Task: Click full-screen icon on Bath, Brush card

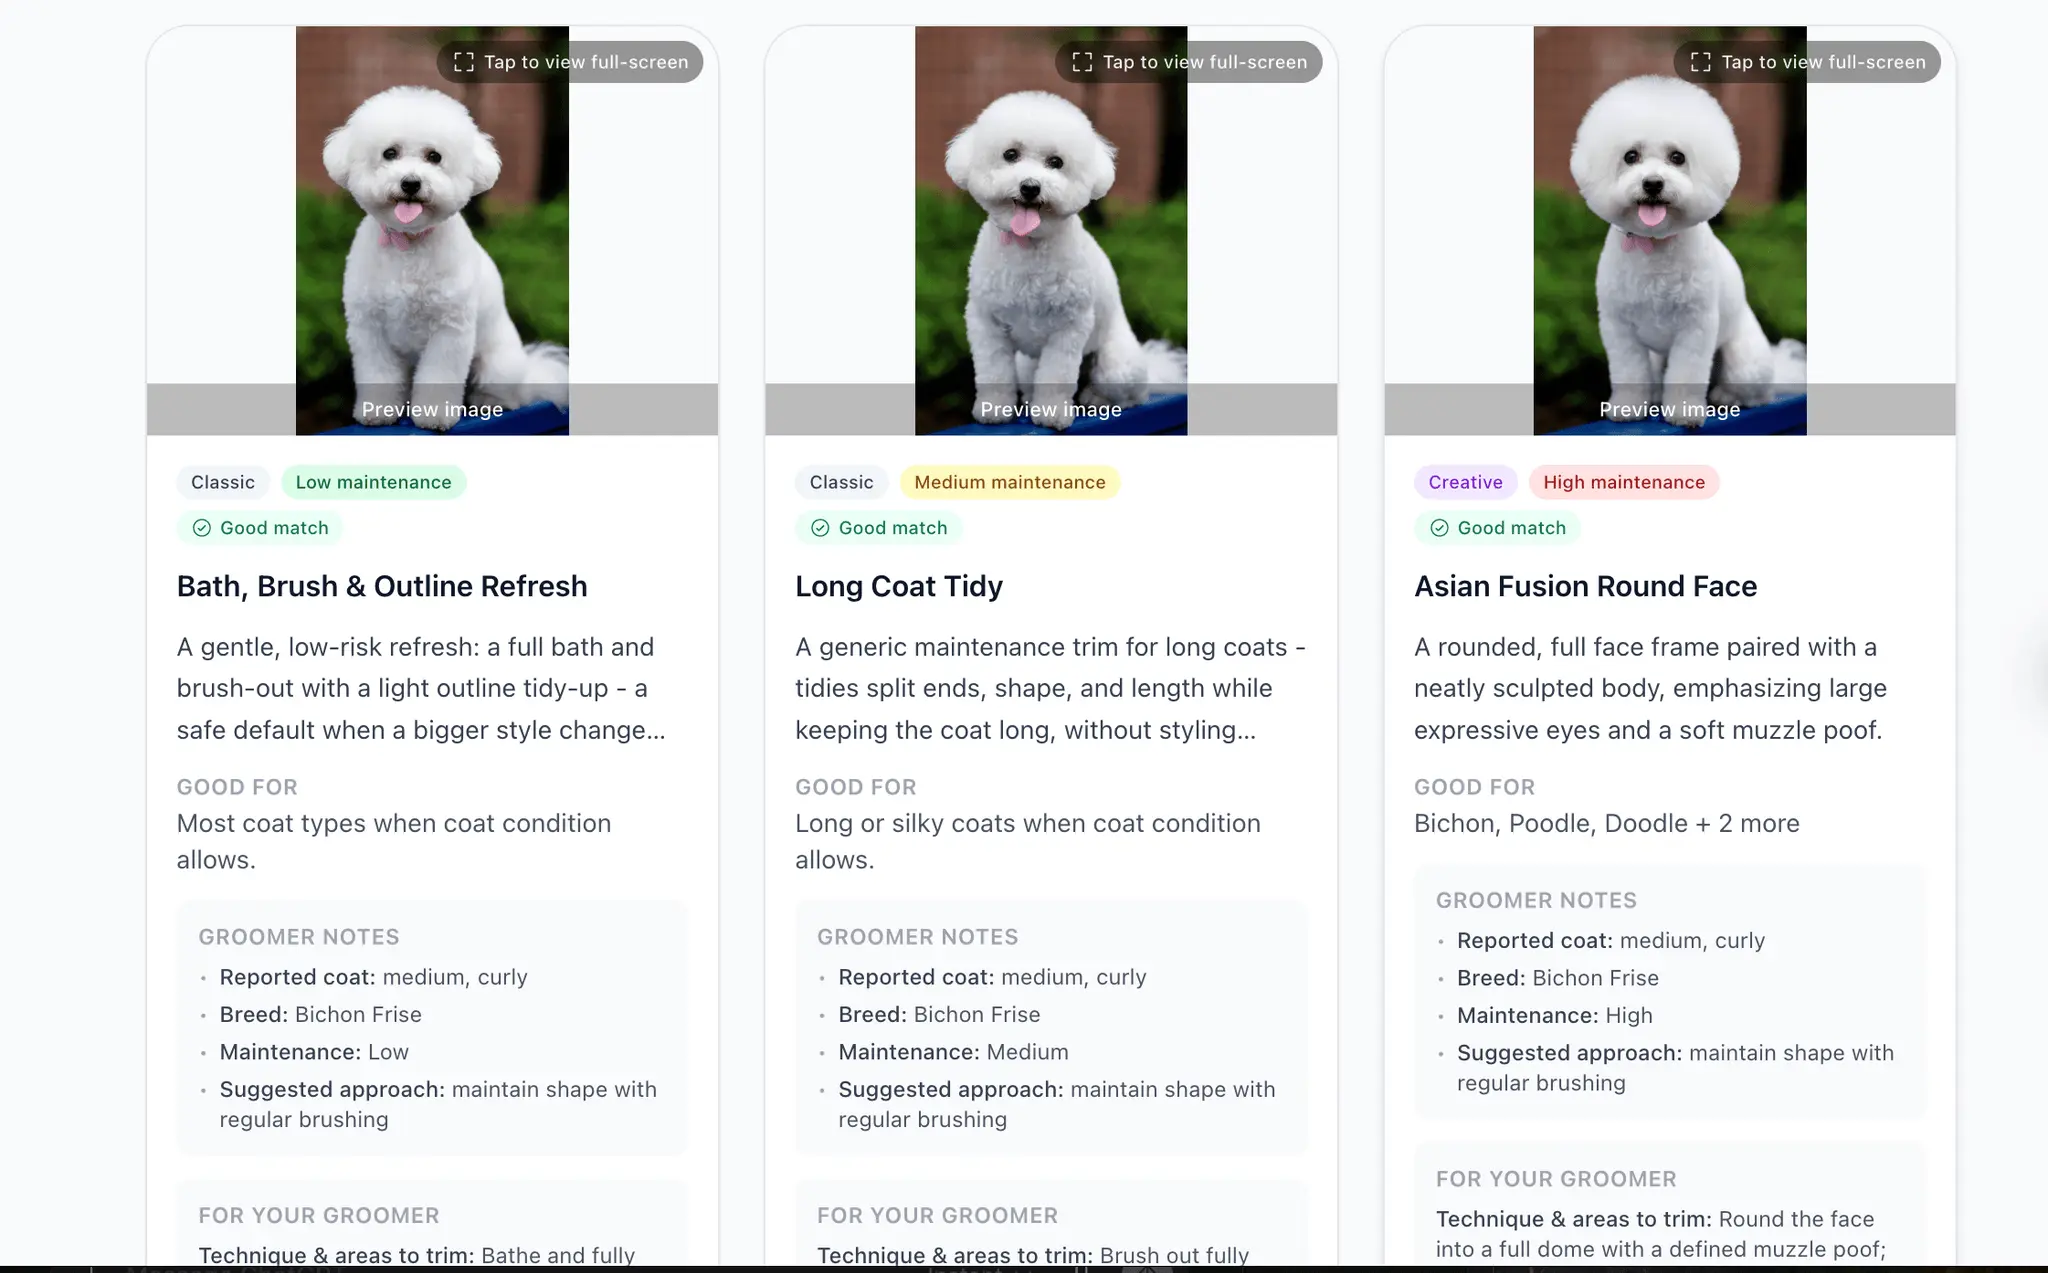Action: tap(464, 62)
